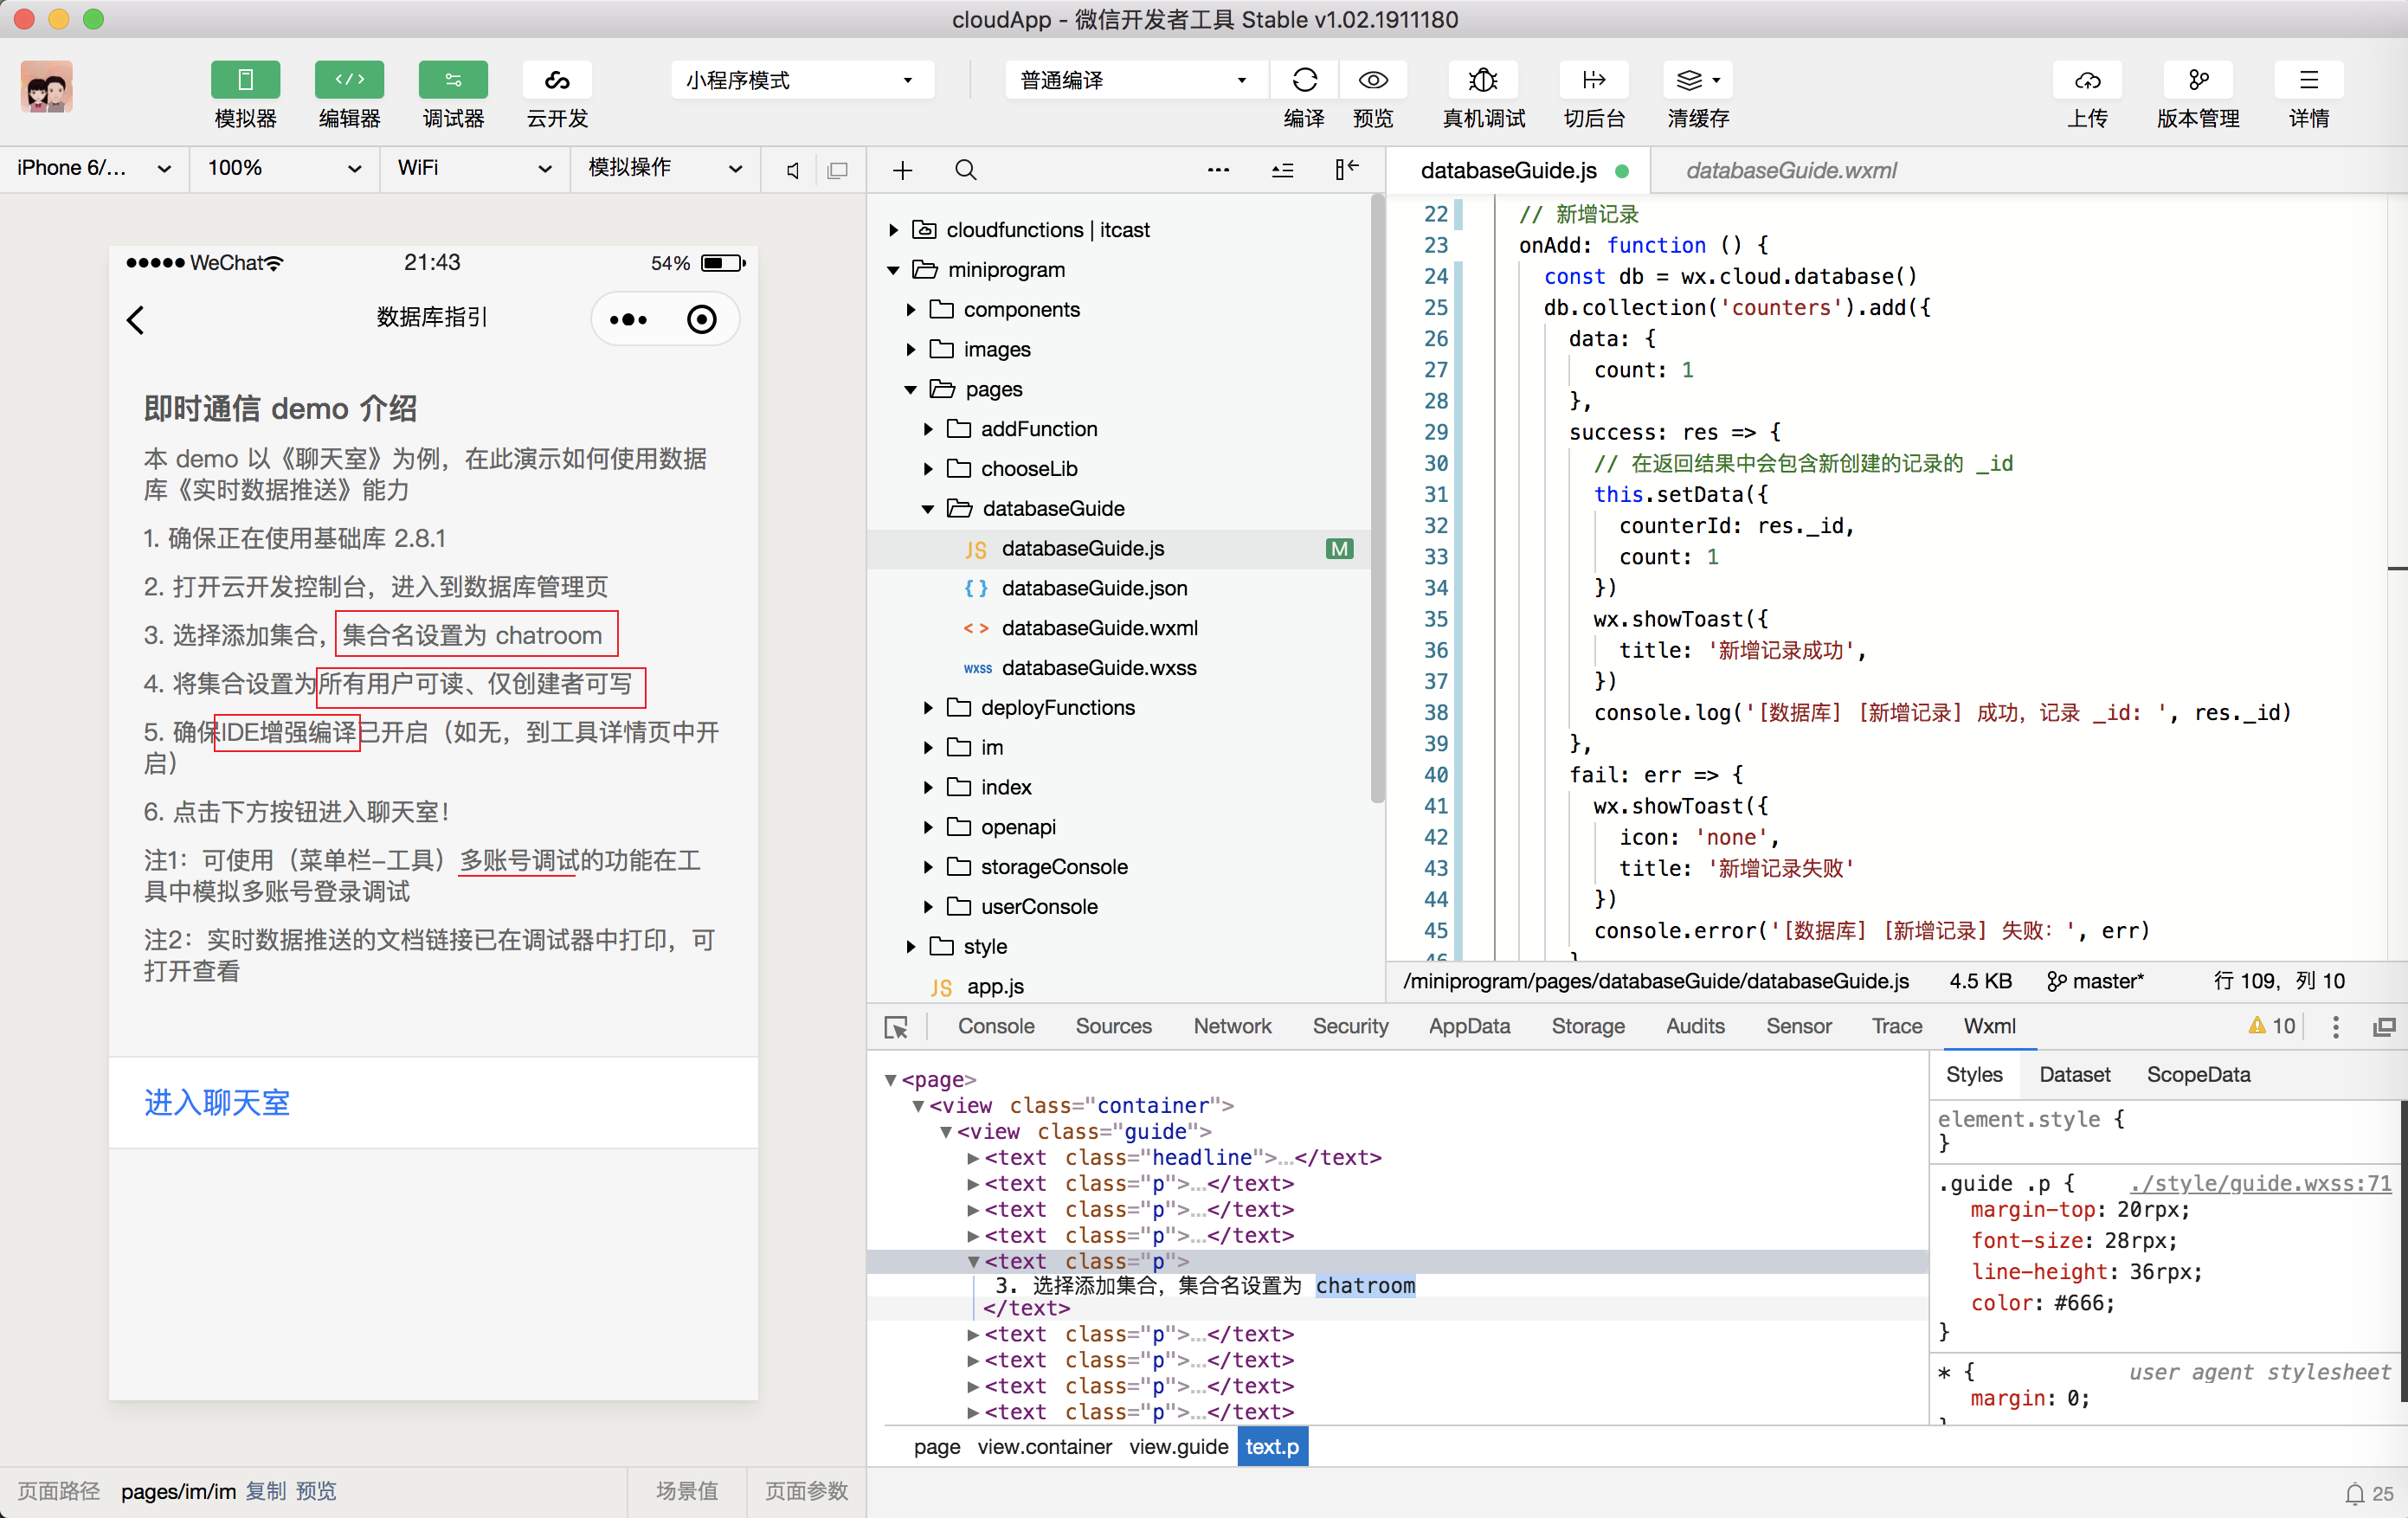Image resolution: width=2408 pixels, height=1518 pixels.
Task: Open the file tree more options menu
Action: [1218, 170]
